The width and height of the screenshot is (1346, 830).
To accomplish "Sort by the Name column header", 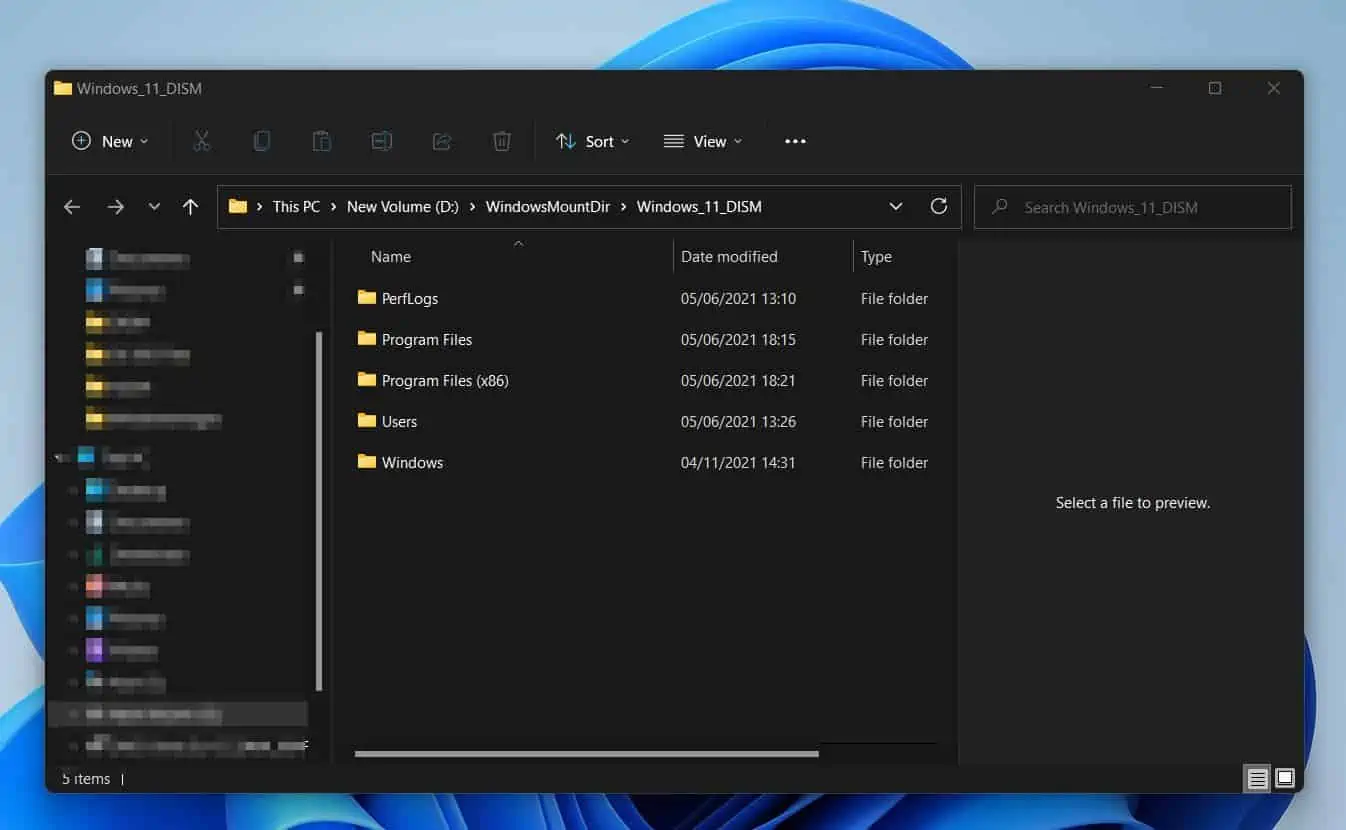I will coord(391,257).
